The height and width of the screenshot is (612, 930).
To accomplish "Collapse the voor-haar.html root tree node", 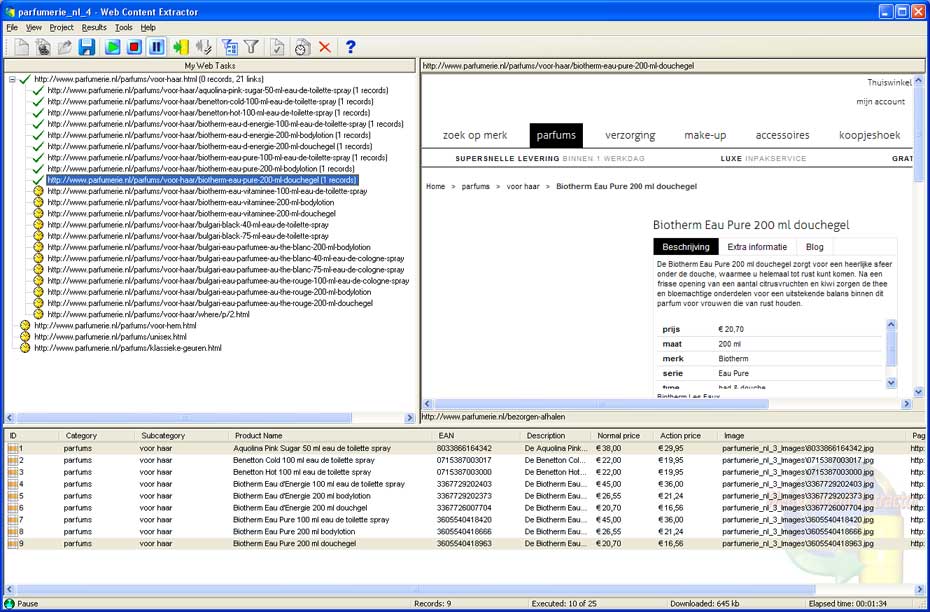I will 12,79.
